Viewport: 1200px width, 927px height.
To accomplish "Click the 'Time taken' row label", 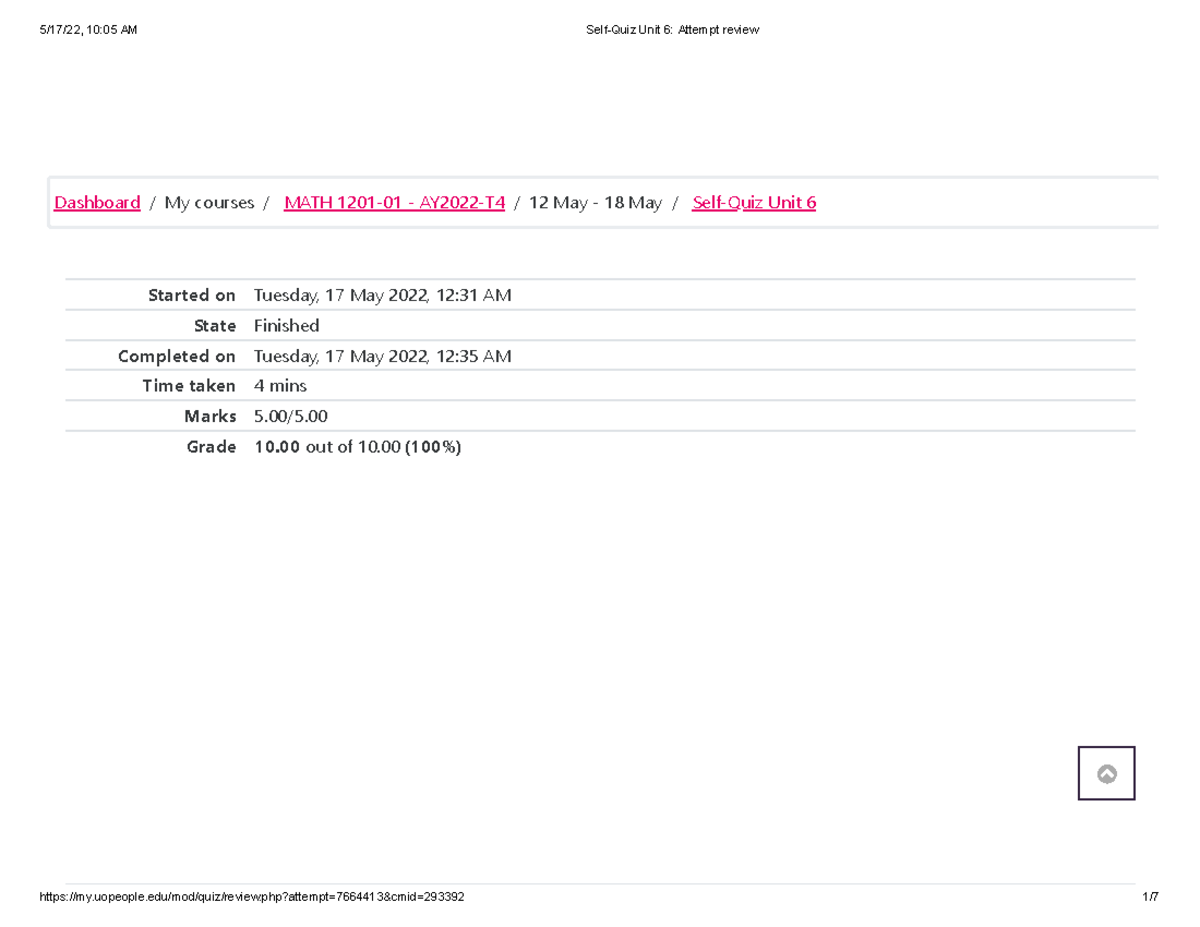I will point(188,386).
